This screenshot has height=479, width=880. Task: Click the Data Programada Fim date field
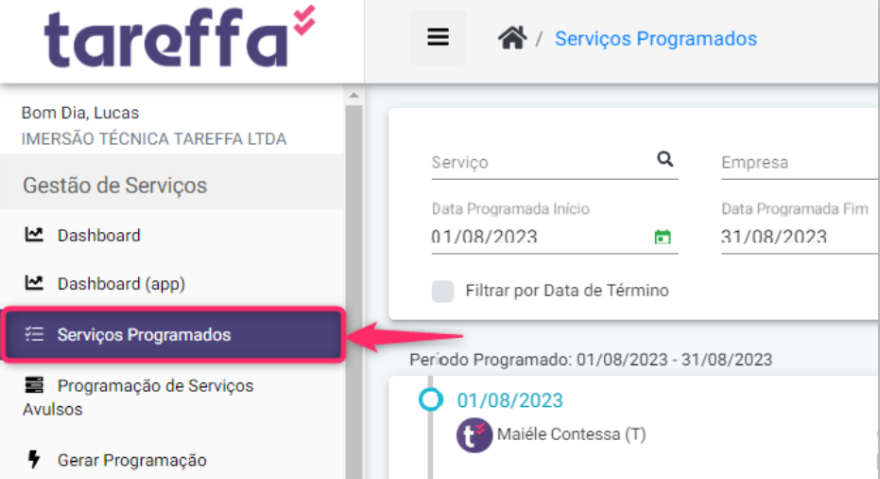(x=800, y=236)
